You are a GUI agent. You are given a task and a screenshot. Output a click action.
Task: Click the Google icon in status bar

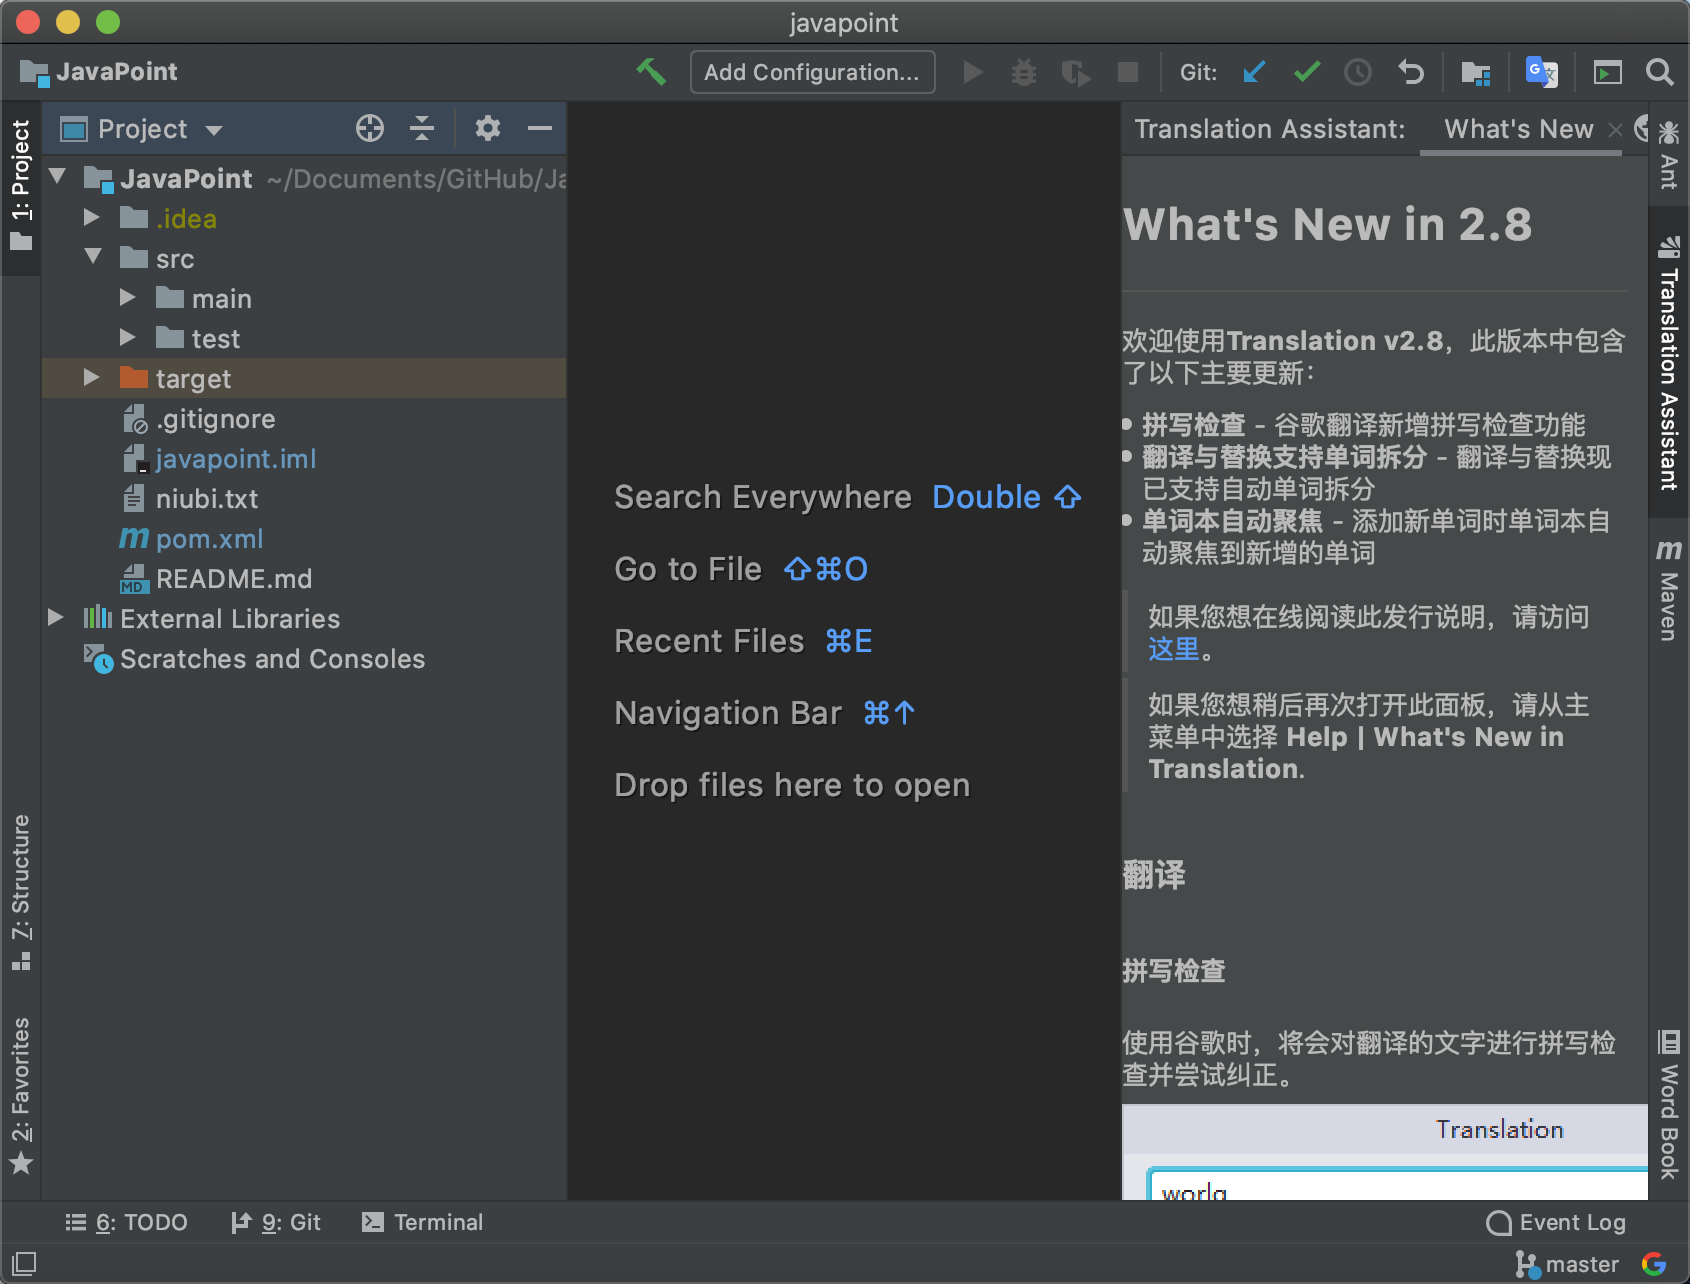1654,1264
